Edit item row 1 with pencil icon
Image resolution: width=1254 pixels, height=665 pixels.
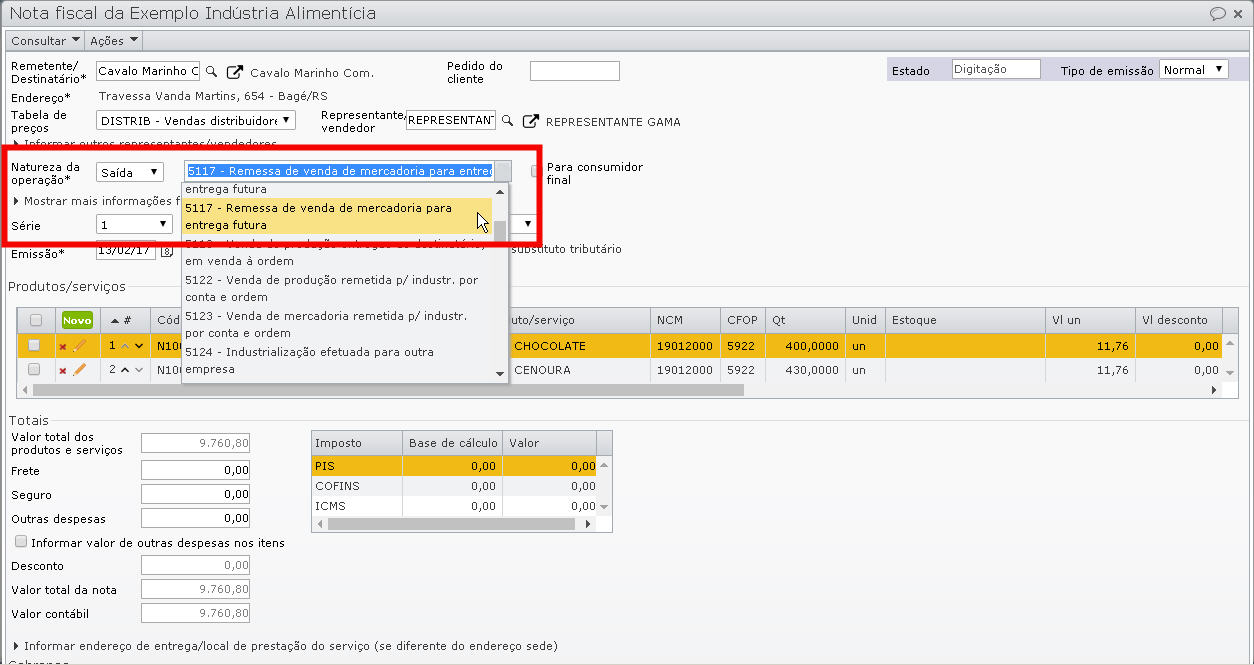point(79,345)
